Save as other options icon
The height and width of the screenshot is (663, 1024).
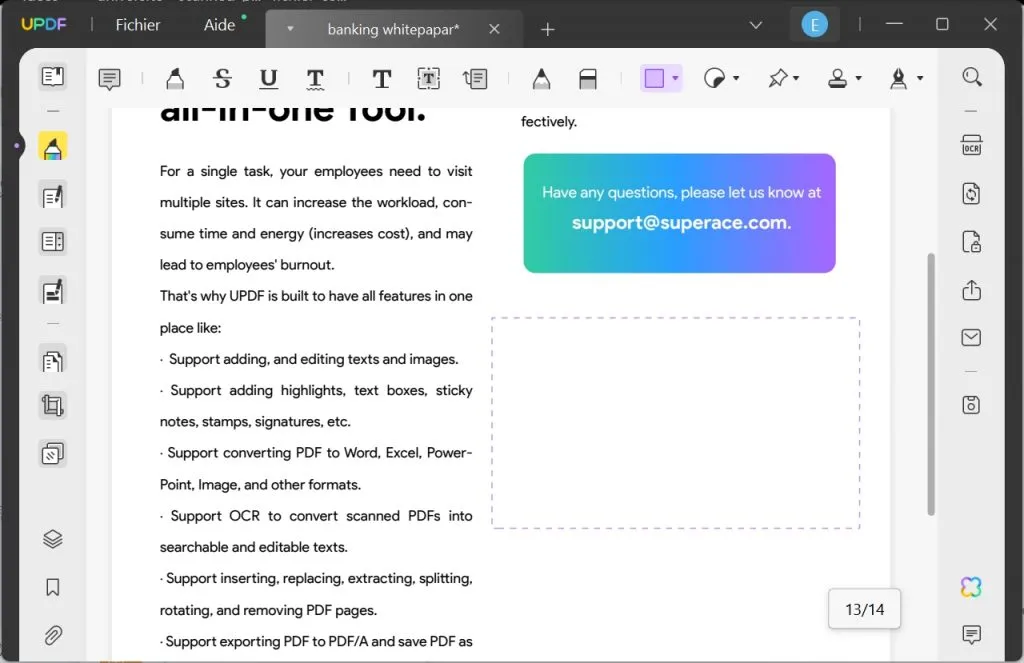click(971, 405)
